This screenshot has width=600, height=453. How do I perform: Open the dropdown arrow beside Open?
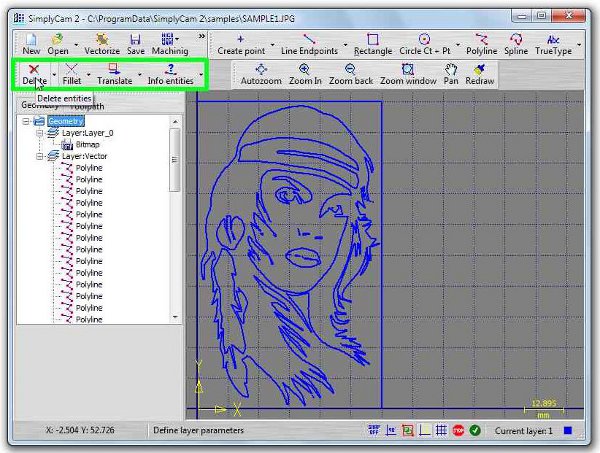tap(76, 45)
